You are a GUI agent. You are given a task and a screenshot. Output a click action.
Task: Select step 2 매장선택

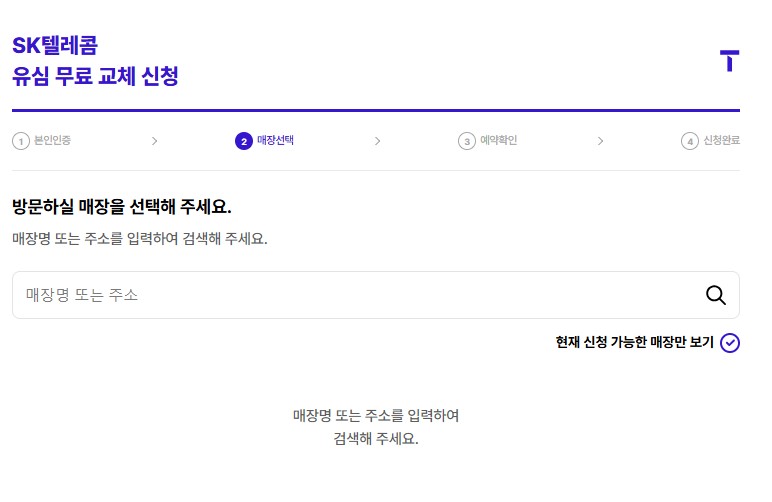pyautogui.click(x=264, y=141)
